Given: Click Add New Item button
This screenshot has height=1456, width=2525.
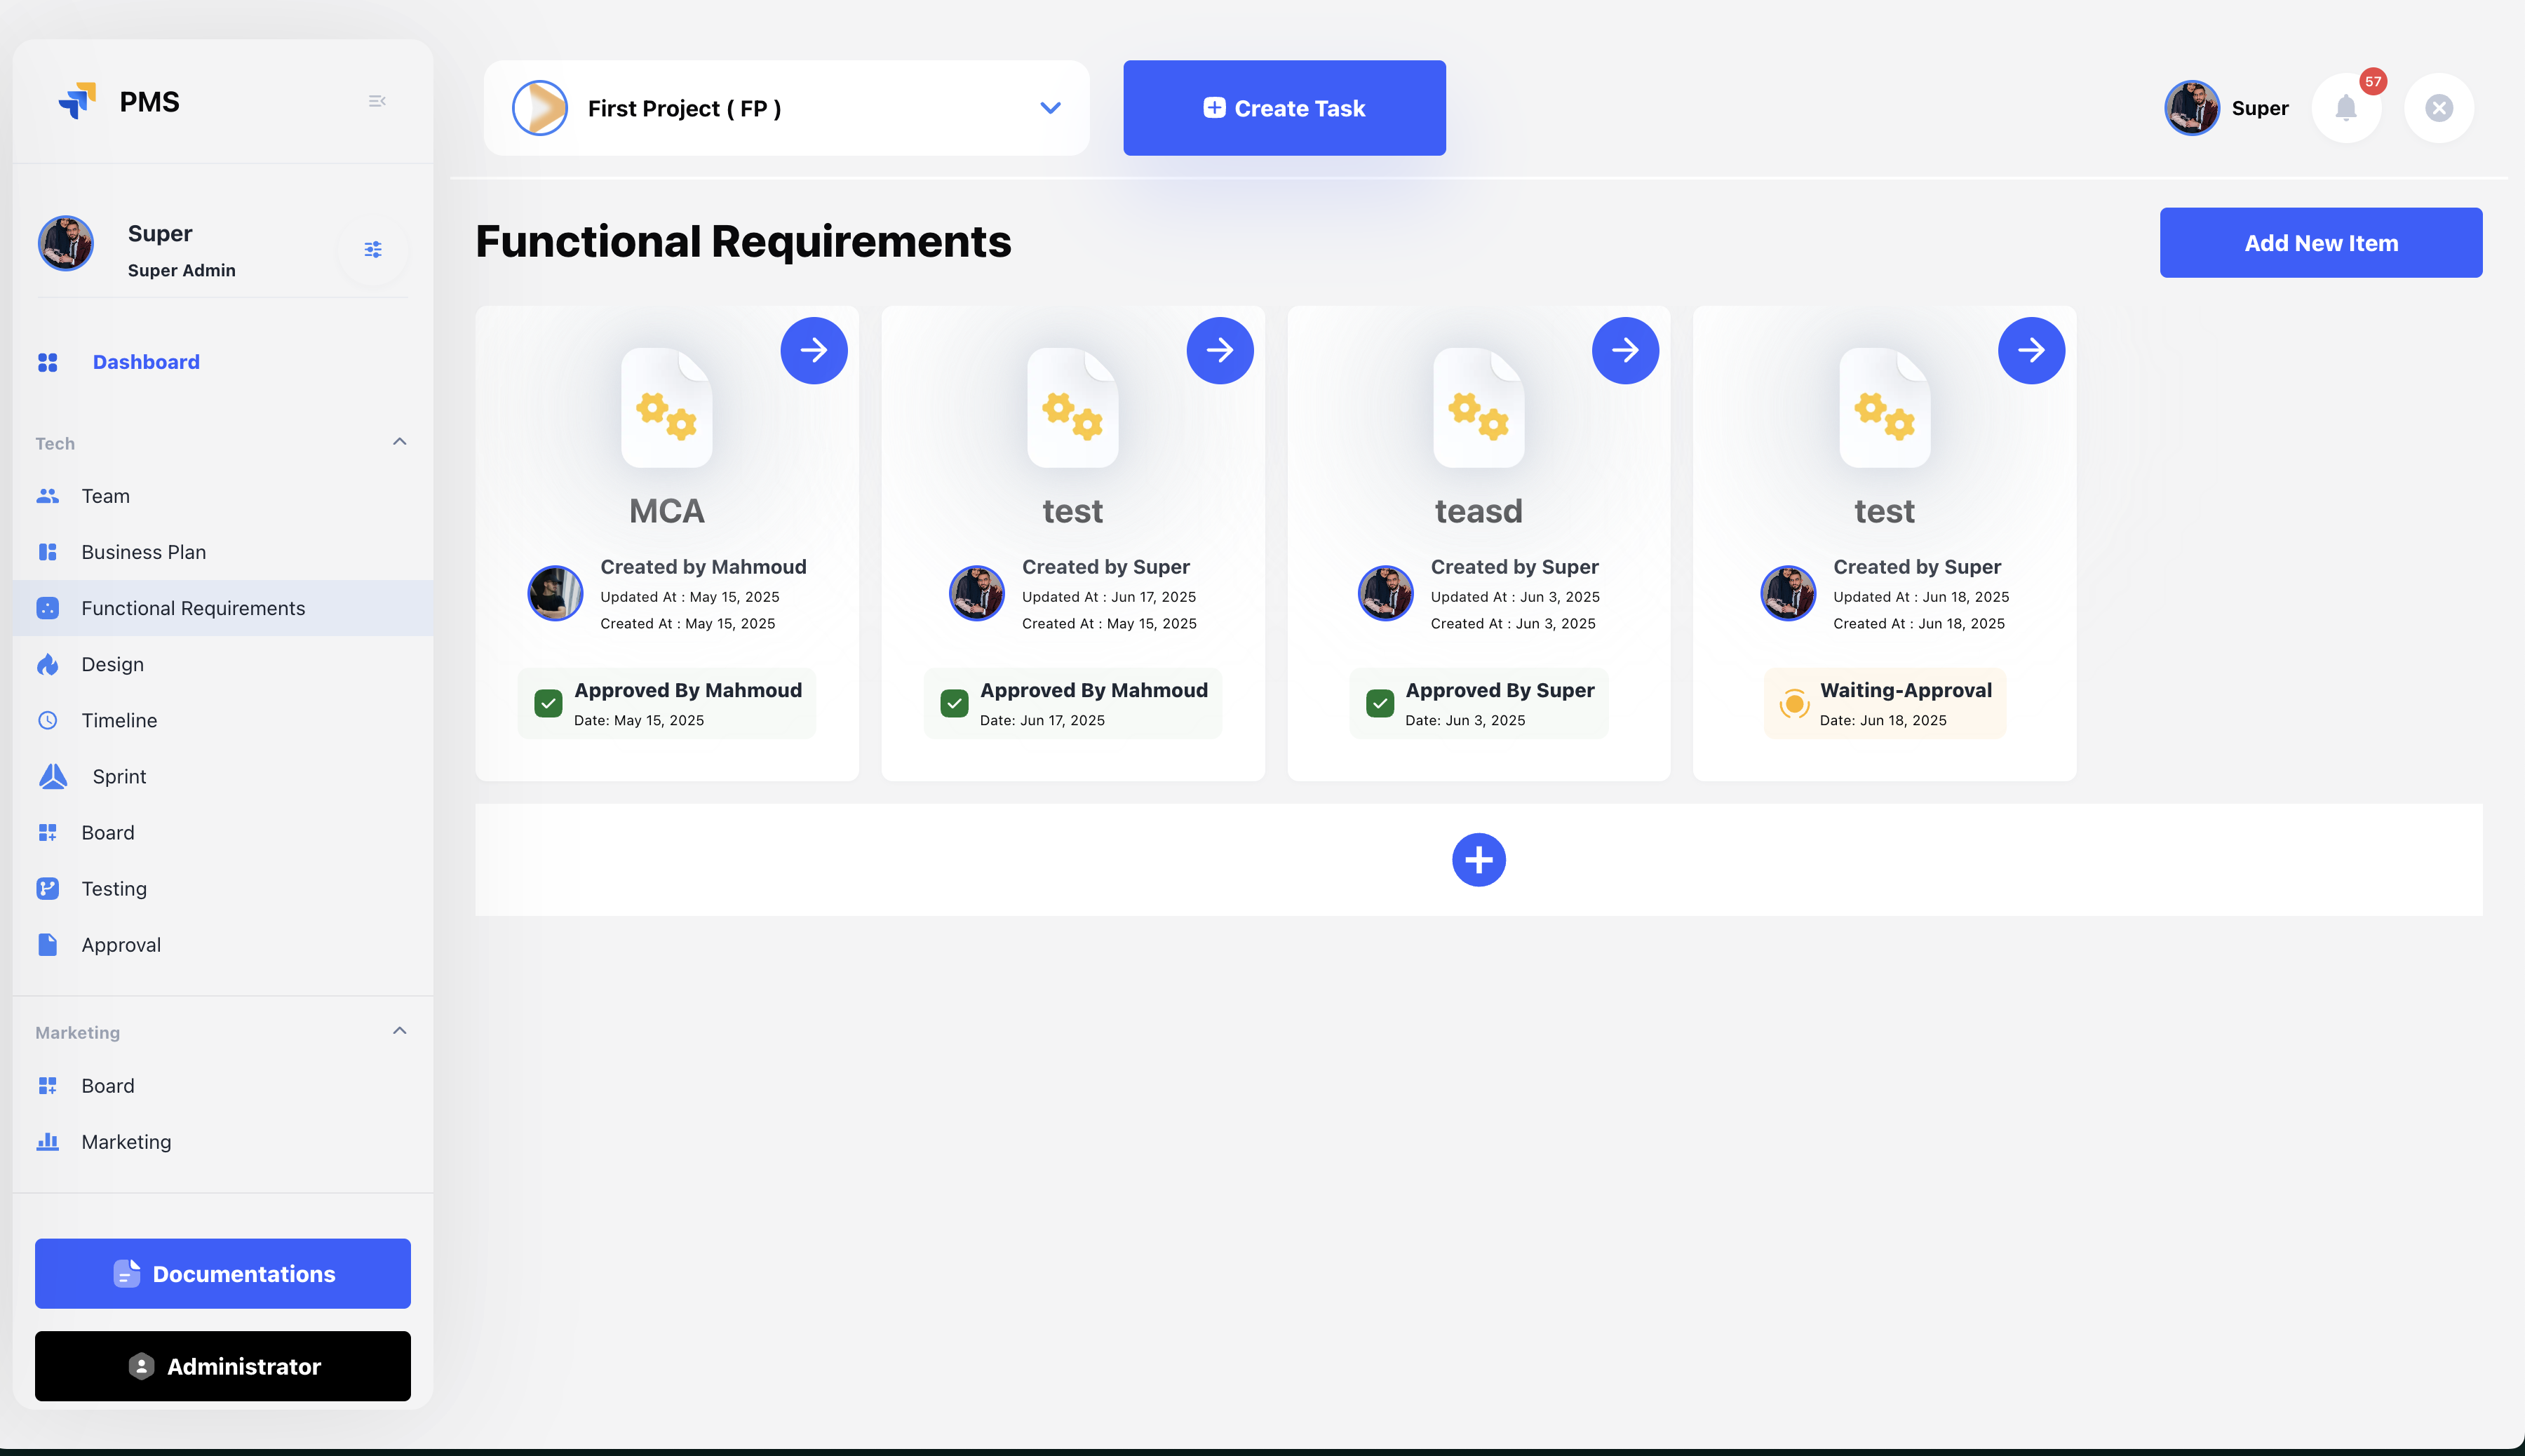Looking at the screenshot, I should coord(2320,243).
